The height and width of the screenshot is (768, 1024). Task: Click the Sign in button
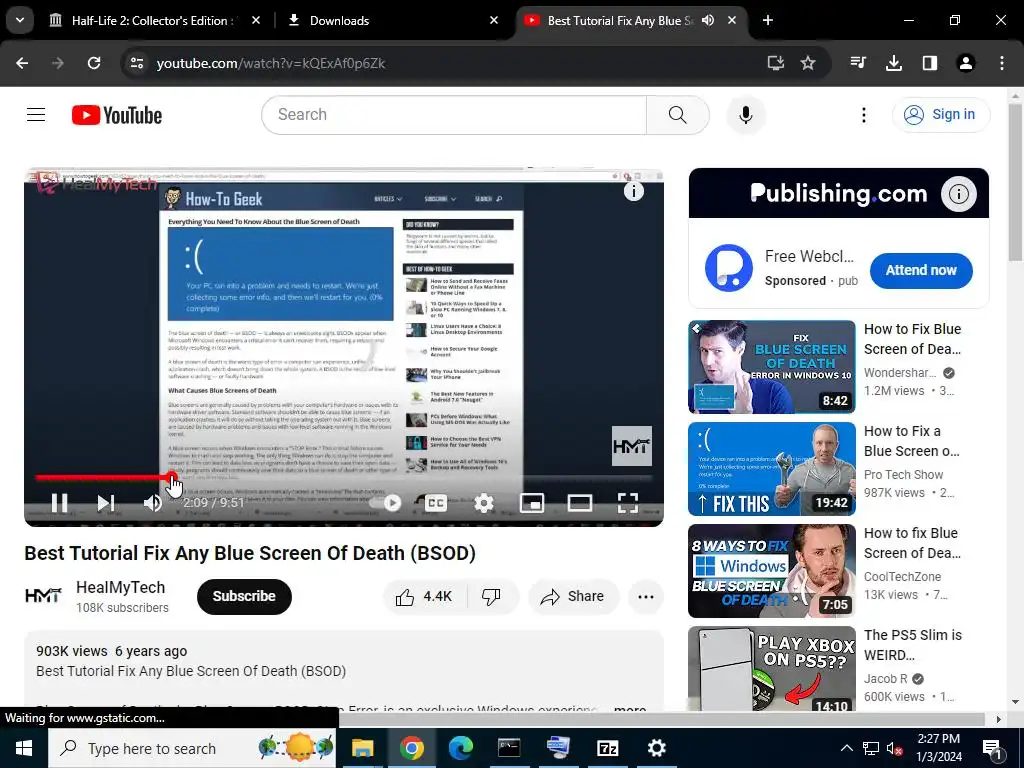coord(941,114)
